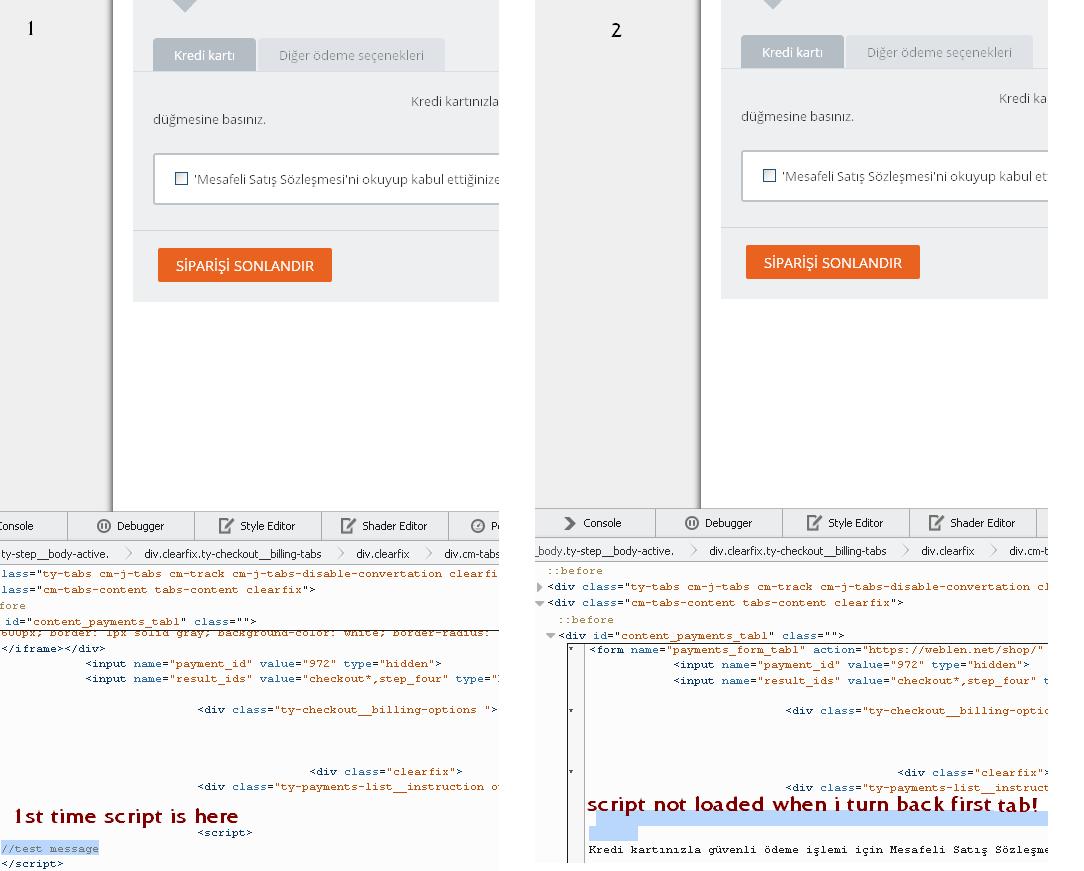The width and height of the screenshot is (1084, 871).
Task: Open the Debugger tab in screenshot 1
Action: click(x=131, y=526)
